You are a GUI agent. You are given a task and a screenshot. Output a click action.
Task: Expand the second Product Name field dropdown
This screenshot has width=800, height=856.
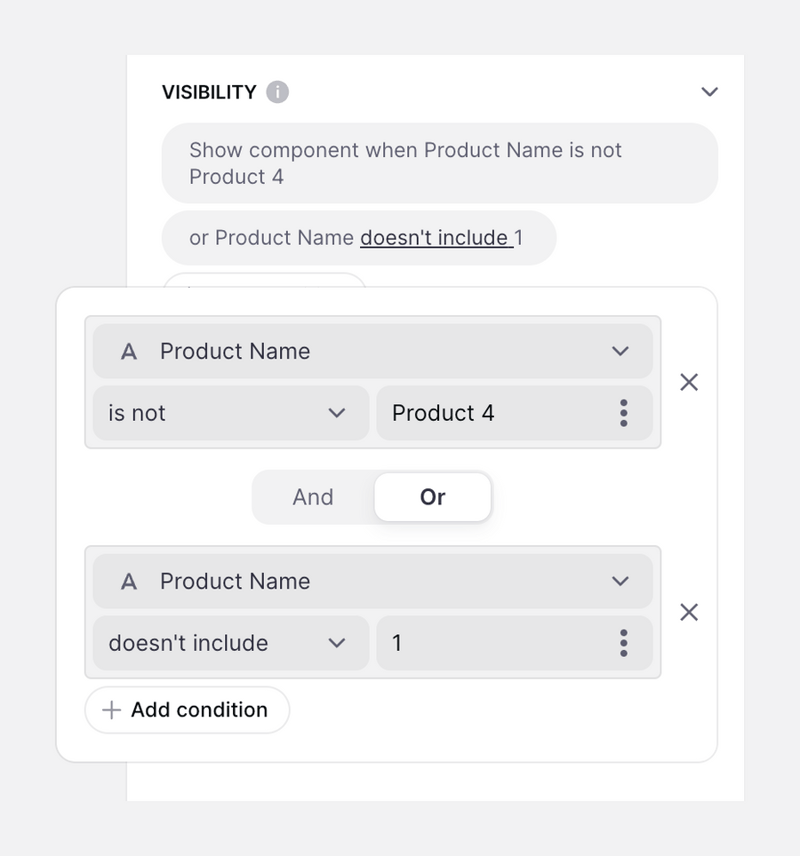620,581
